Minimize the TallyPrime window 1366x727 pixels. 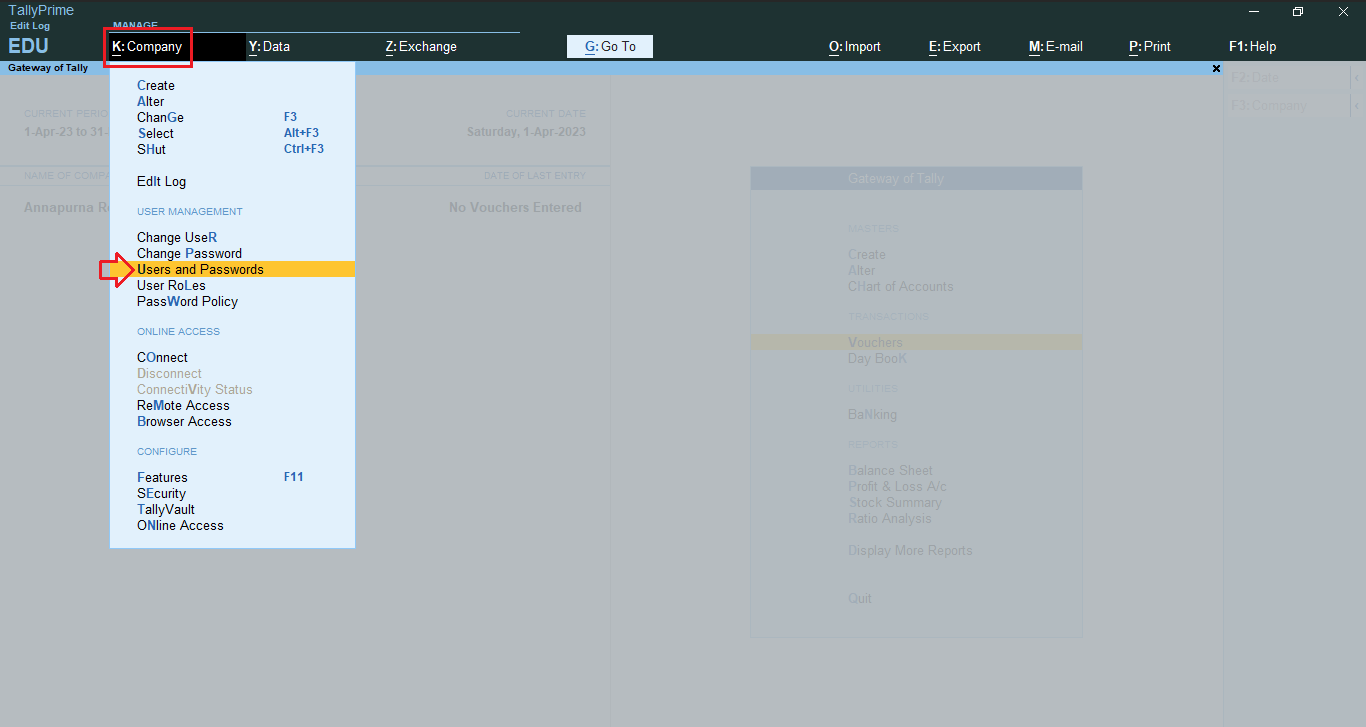1253,12
